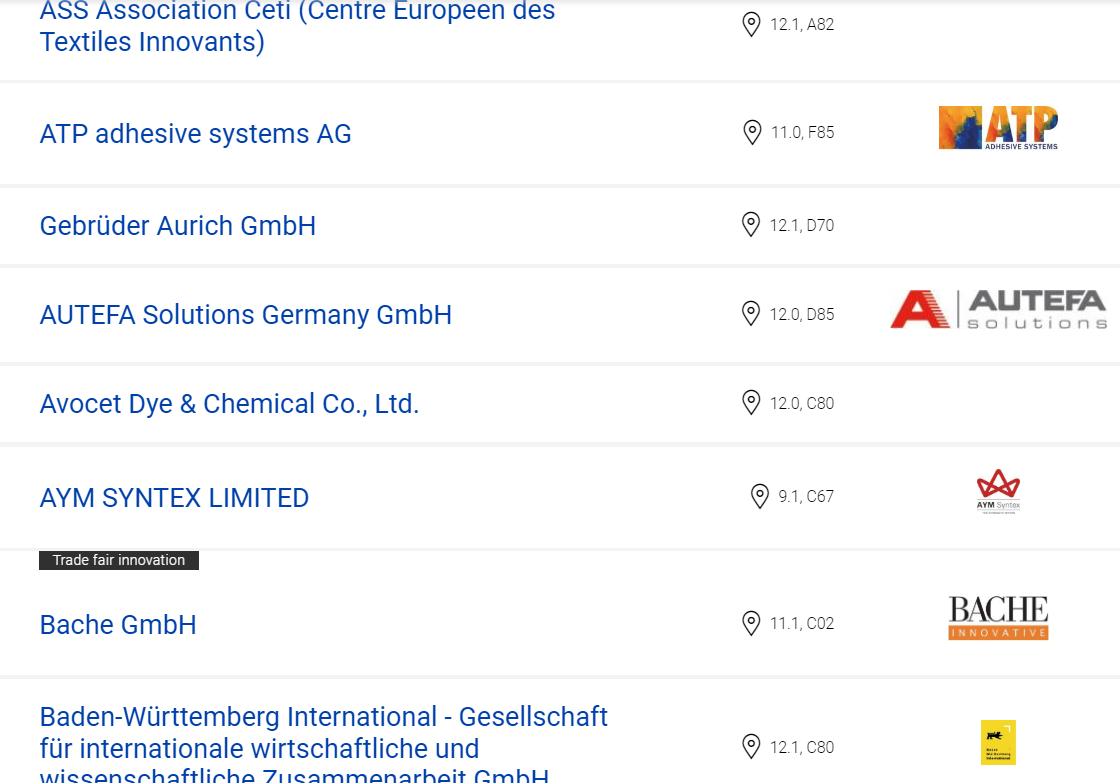Click map pin for Baden-Württemberg International
This screenshot has height=783, width=1120.
click(x=751, y=747)
